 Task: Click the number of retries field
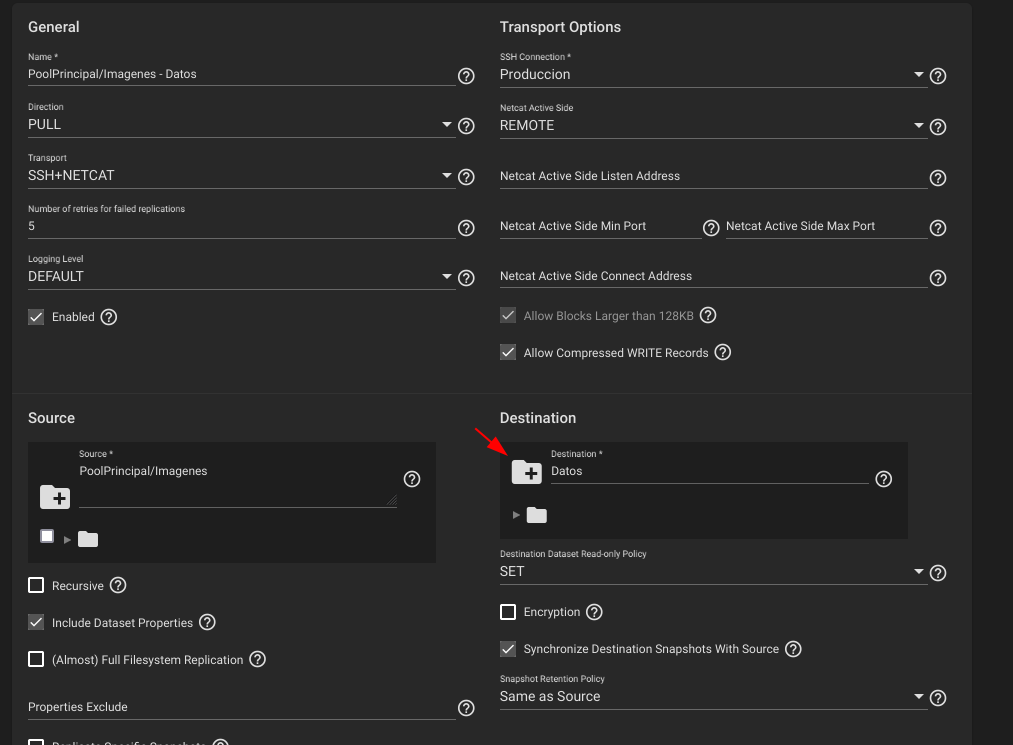pyautogui.click(x=241, y=226)
